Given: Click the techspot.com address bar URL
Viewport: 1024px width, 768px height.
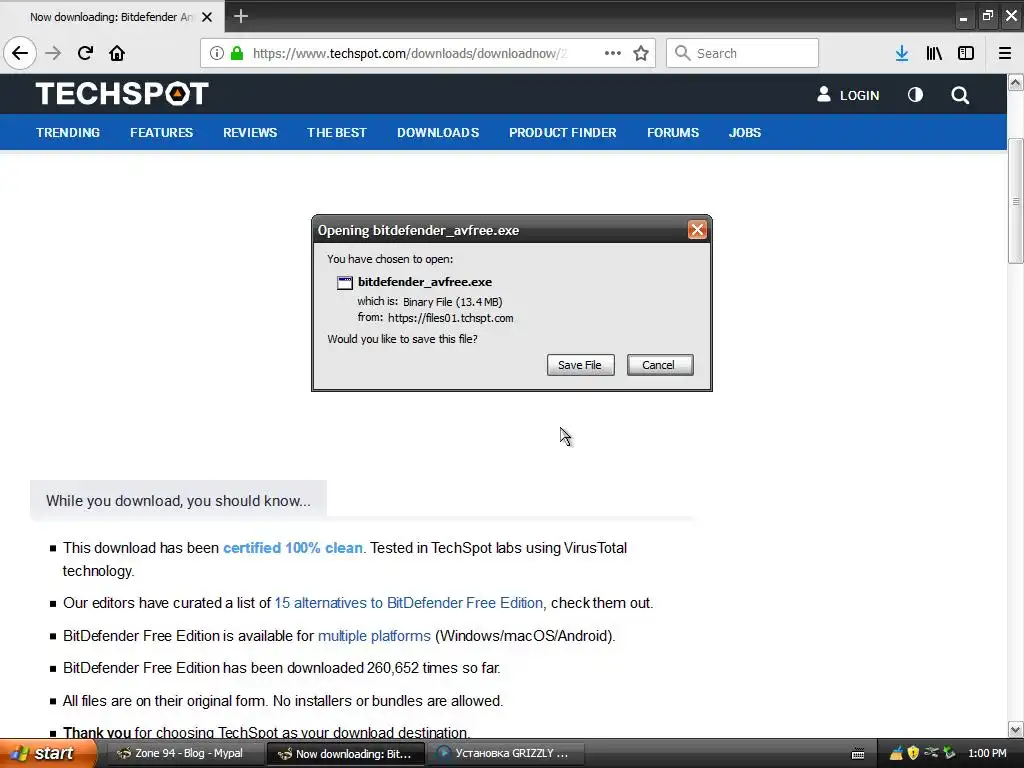Looking at the screenshot, I should click(409, 53).
